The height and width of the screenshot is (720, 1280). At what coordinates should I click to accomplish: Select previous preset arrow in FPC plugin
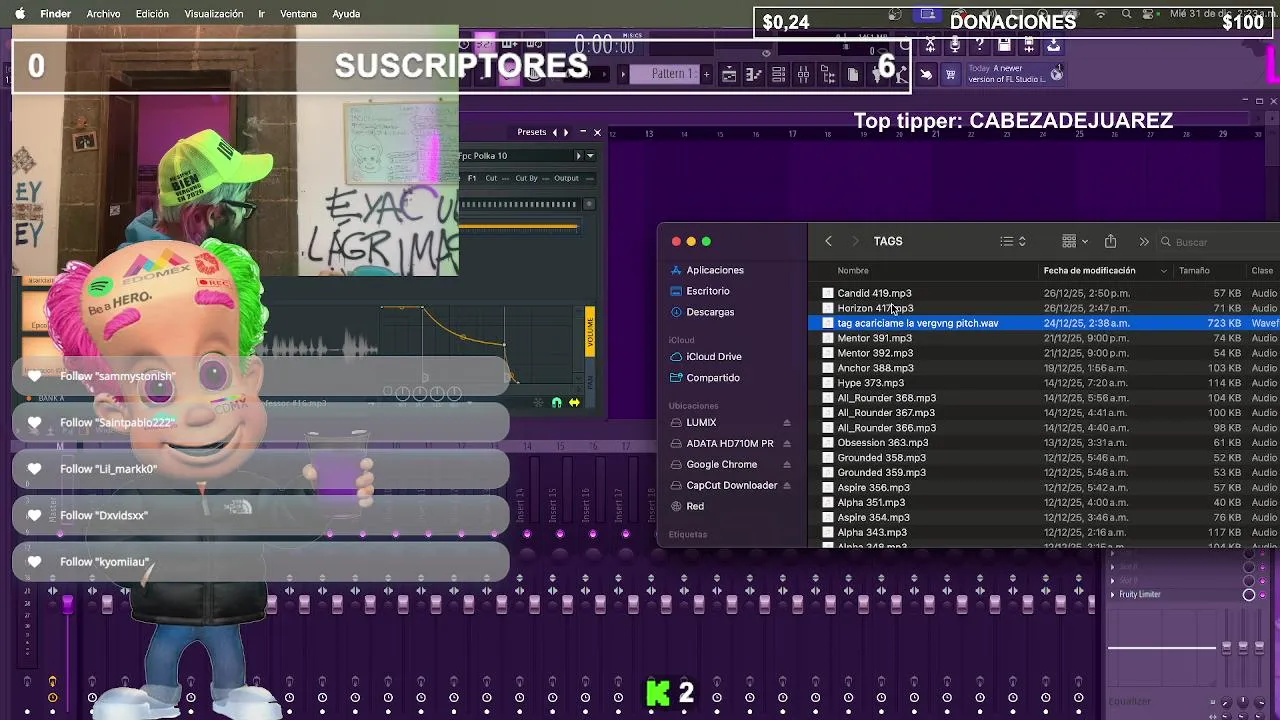[555, 132]
